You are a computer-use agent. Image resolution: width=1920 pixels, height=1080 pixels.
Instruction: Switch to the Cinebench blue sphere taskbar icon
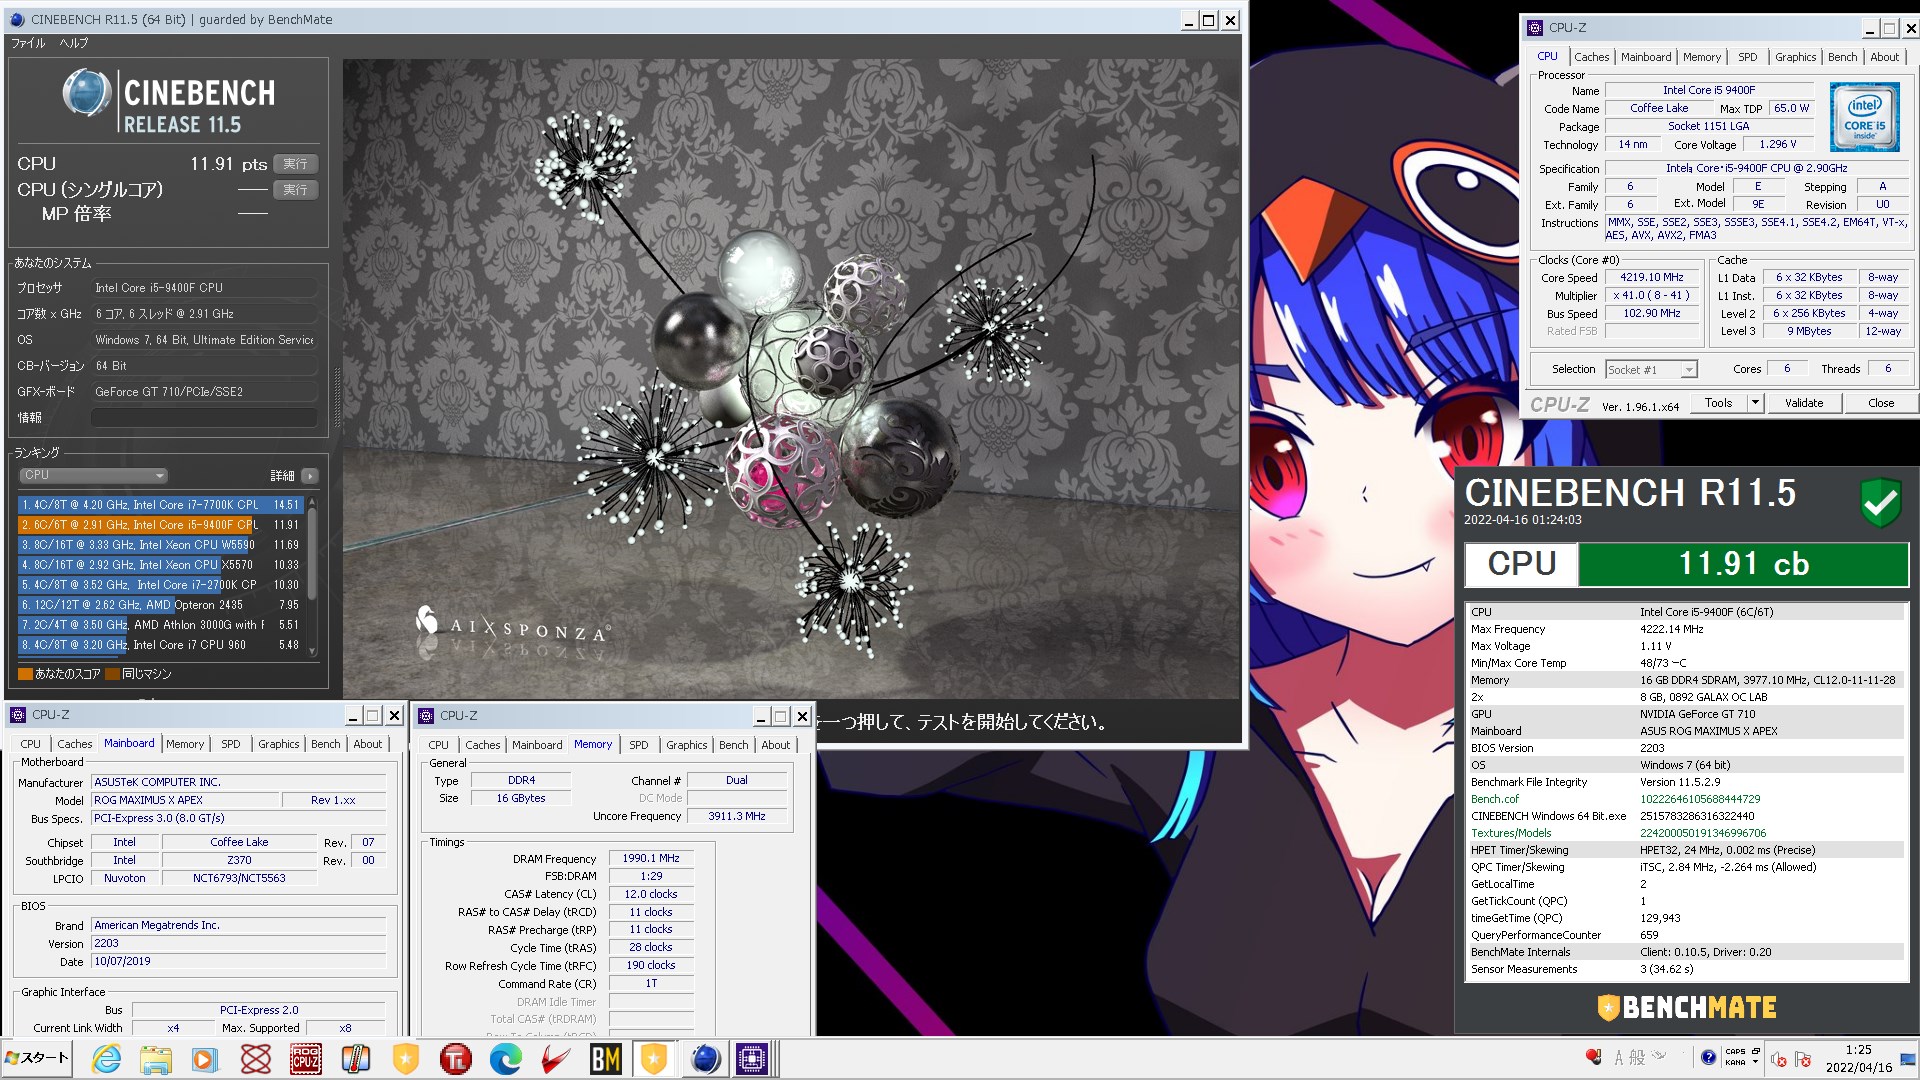[705, 1059]
